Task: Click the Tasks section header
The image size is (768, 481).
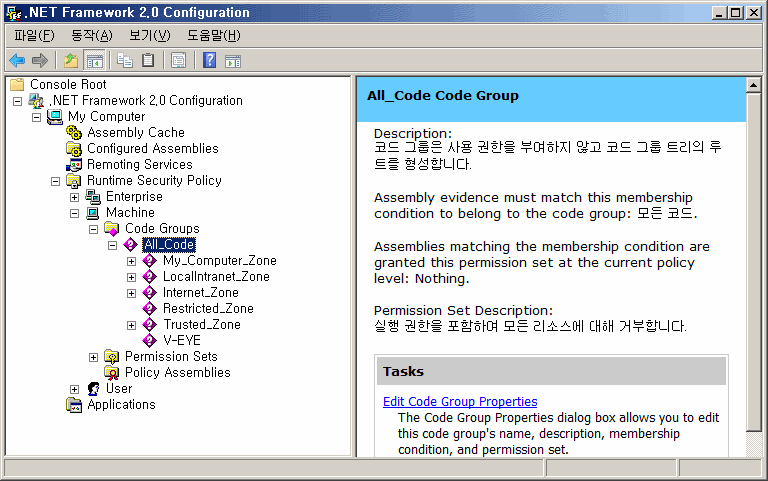Action: (x=551, y=371)
